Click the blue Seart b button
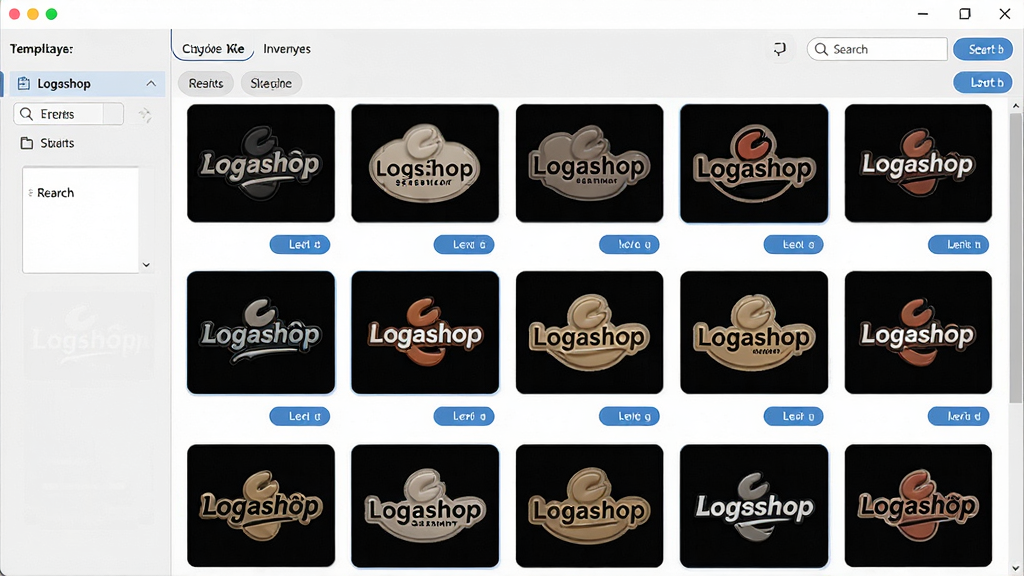Image resolution: width=1024 pixels, height=576 pixels. click(983, 49)
